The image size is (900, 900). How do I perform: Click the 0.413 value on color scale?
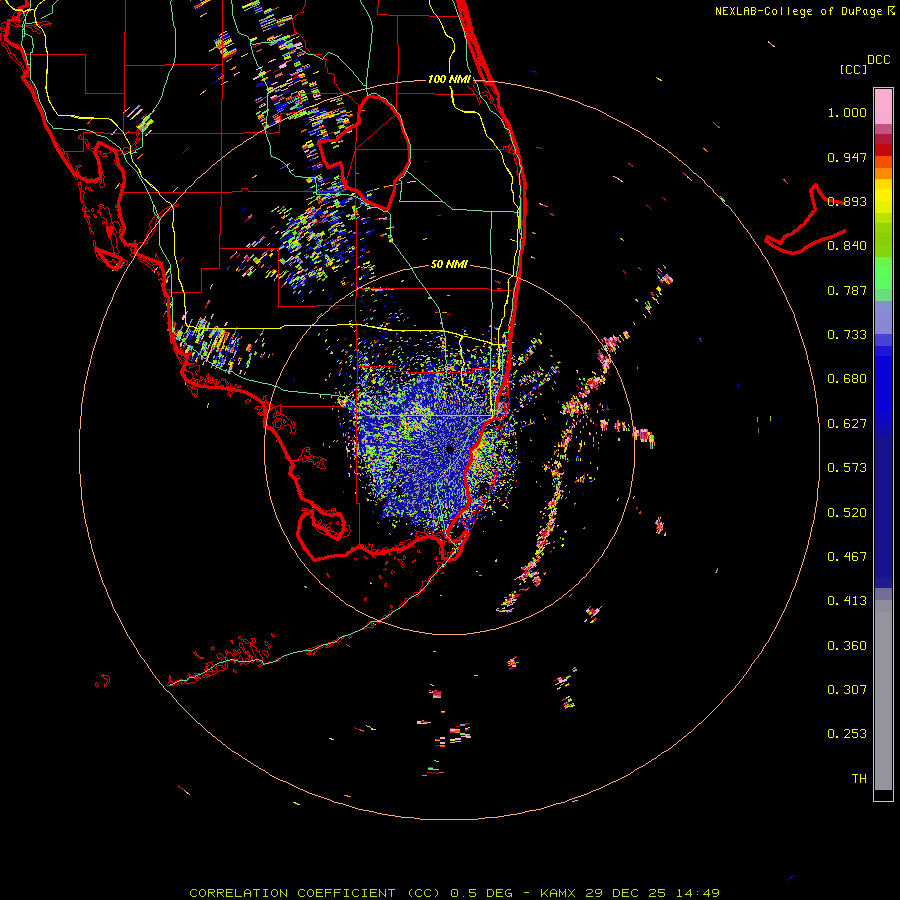(847, 601)
